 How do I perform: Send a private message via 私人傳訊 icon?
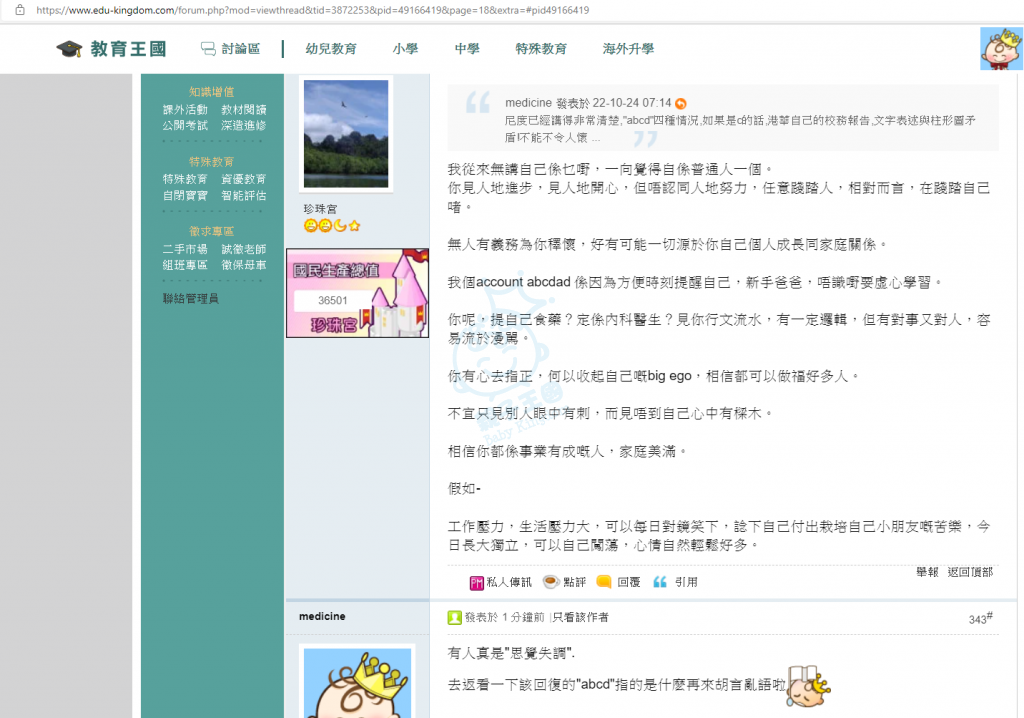tap(477, 582)
